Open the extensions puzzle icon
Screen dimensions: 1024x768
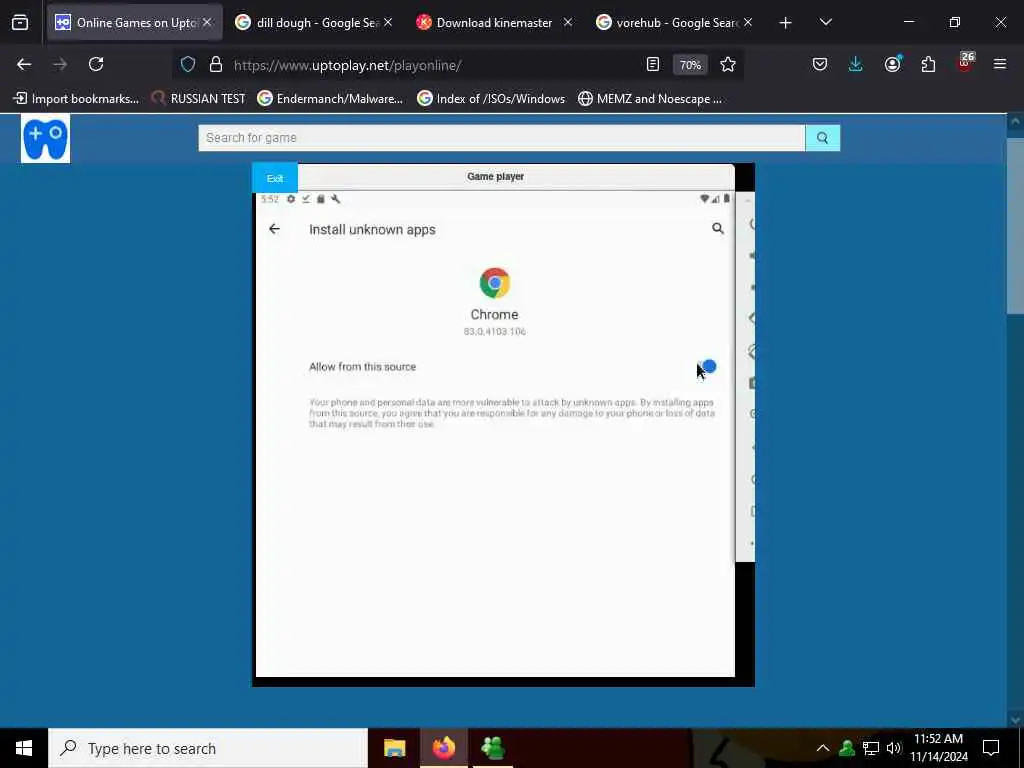[928, 64]
